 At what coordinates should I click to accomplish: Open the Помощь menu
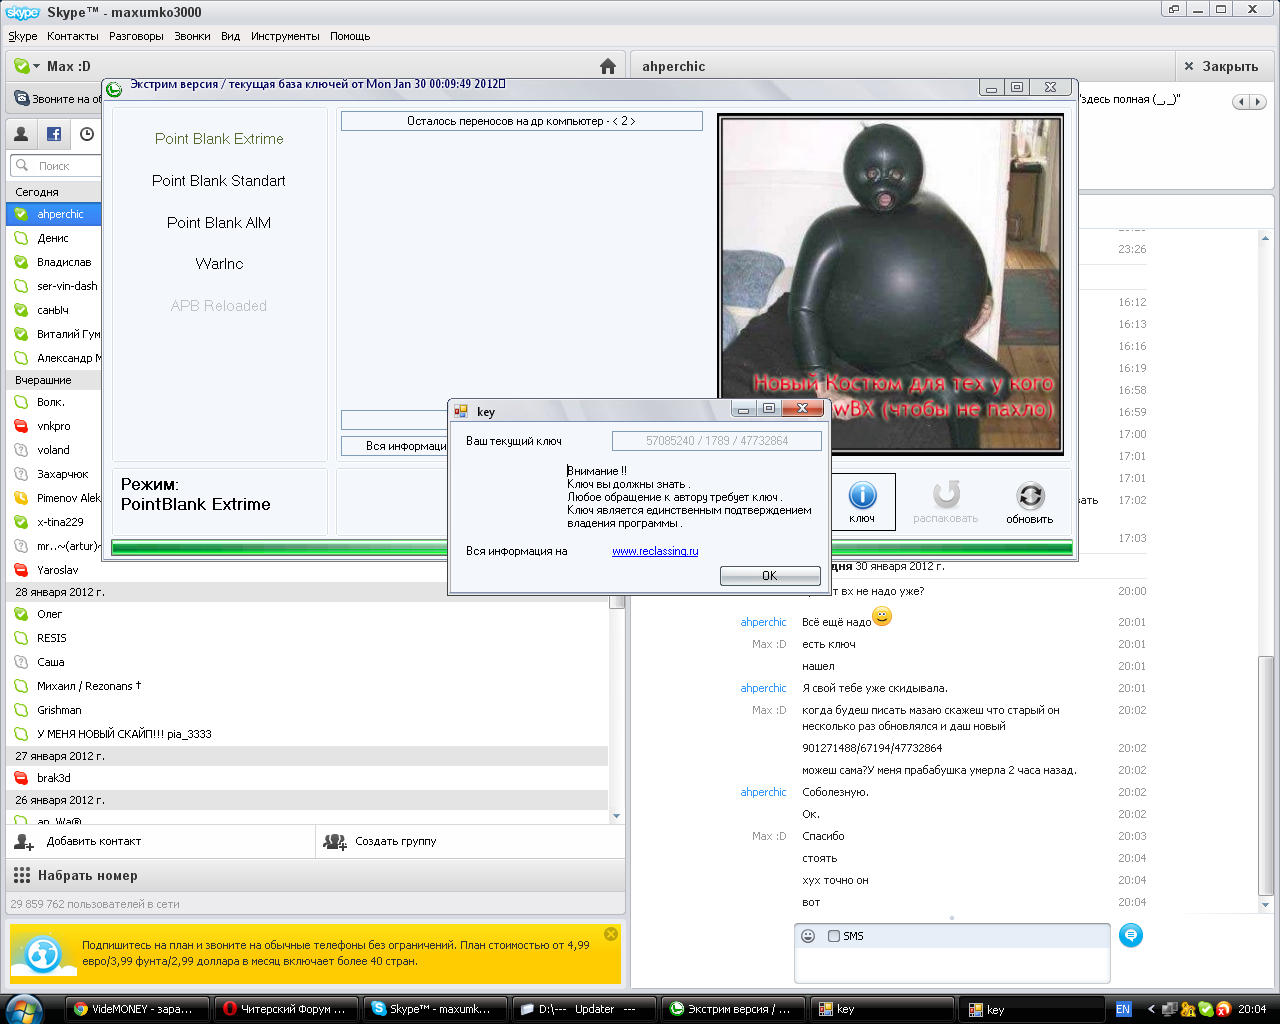tap(350, 36)
